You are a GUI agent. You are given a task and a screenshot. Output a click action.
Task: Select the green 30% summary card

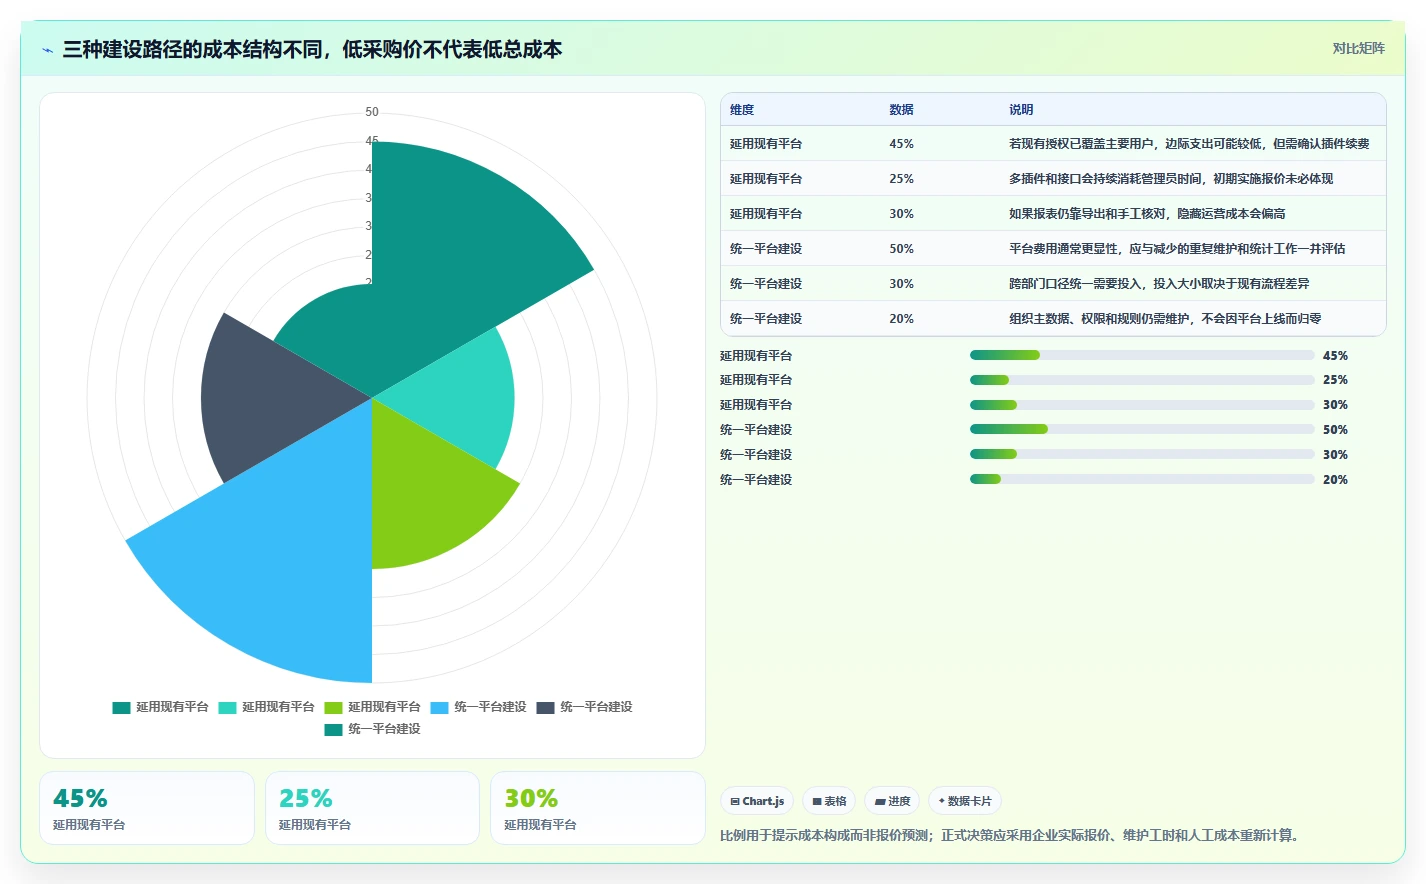coord(598,808)
